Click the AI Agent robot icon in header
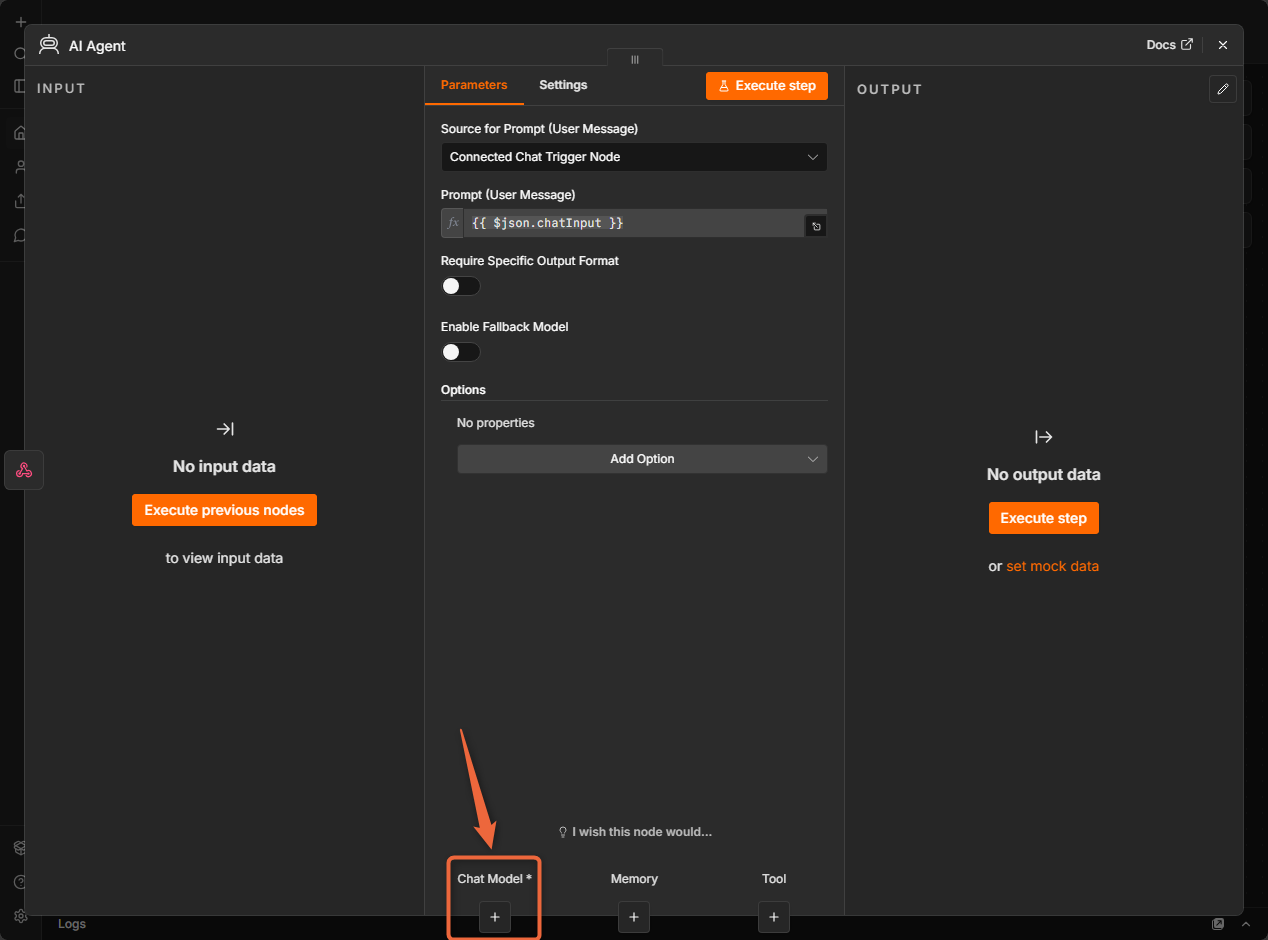Screen dimensions: 1268x940 click(x=48, y=45)
